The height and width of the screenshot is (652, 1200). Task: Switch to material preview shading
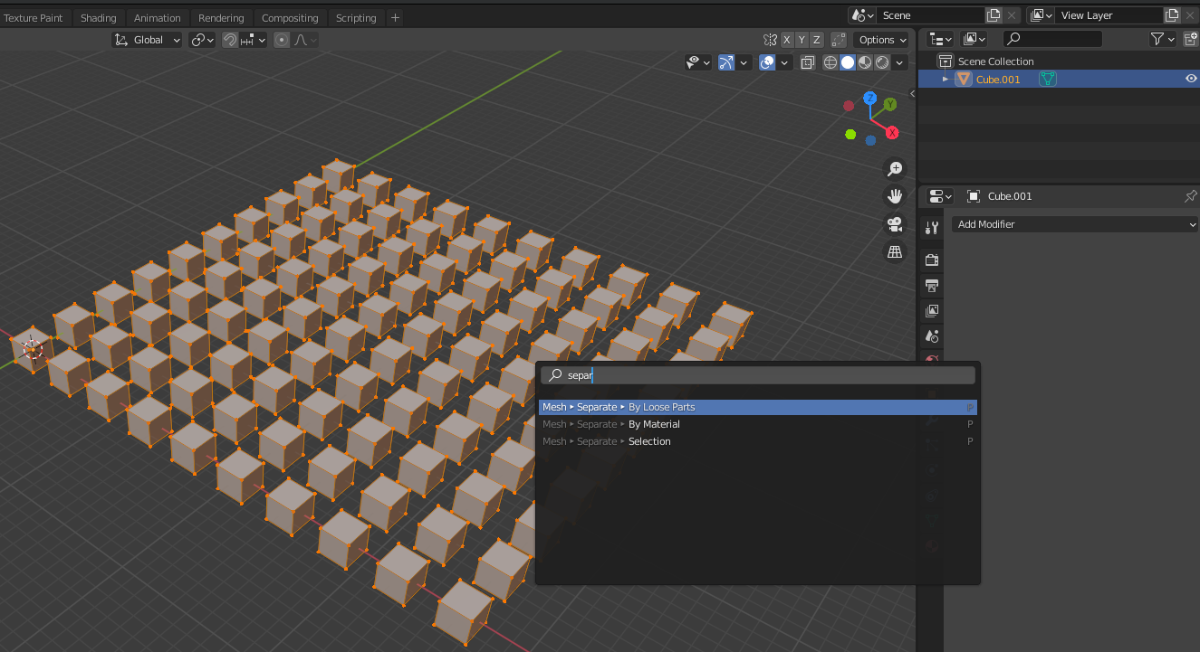[865, 62]
